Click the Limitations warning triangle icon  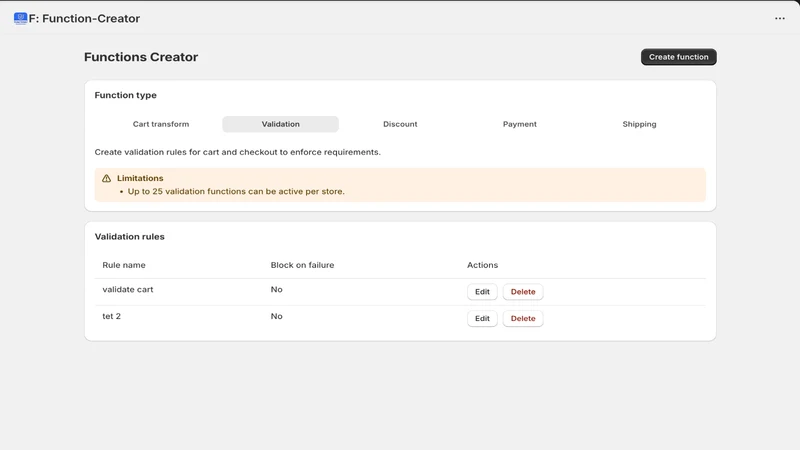pyautogui.click(x=106, y=178)
